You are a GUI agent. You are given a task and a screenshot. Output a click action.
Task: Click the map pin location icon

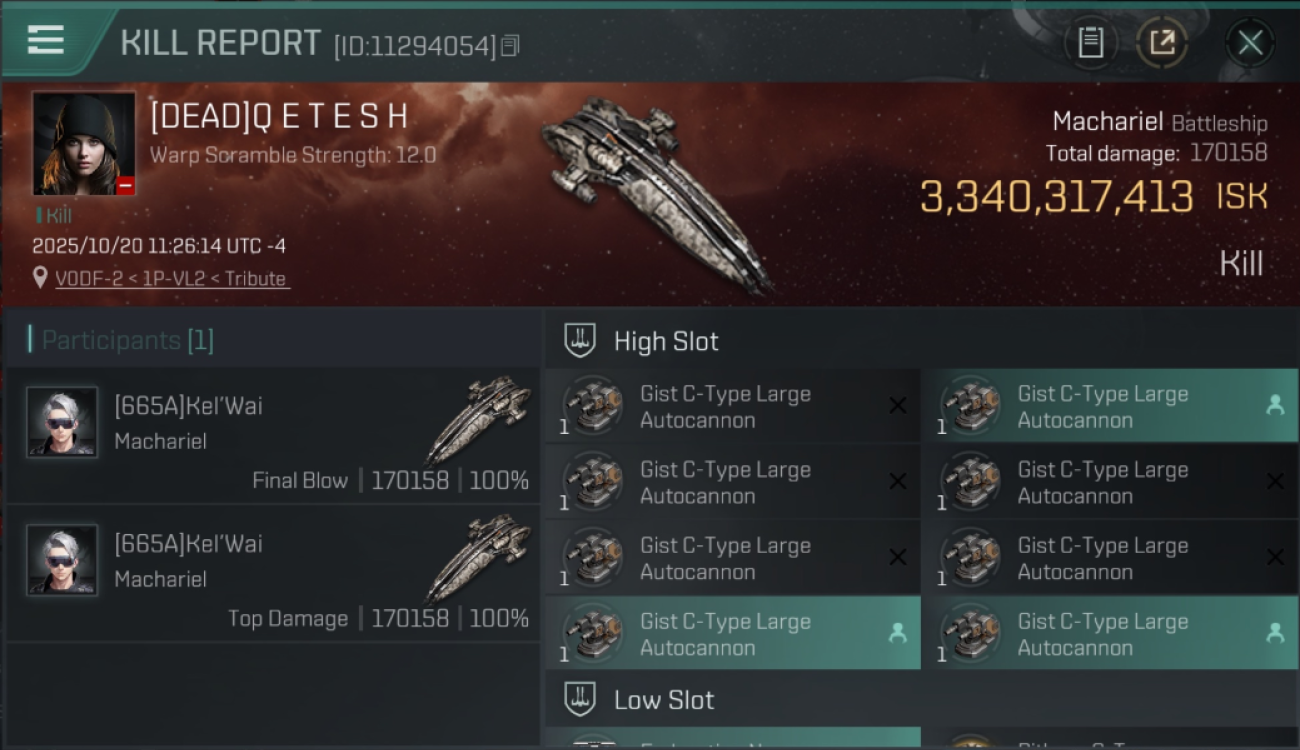[40, 278]
